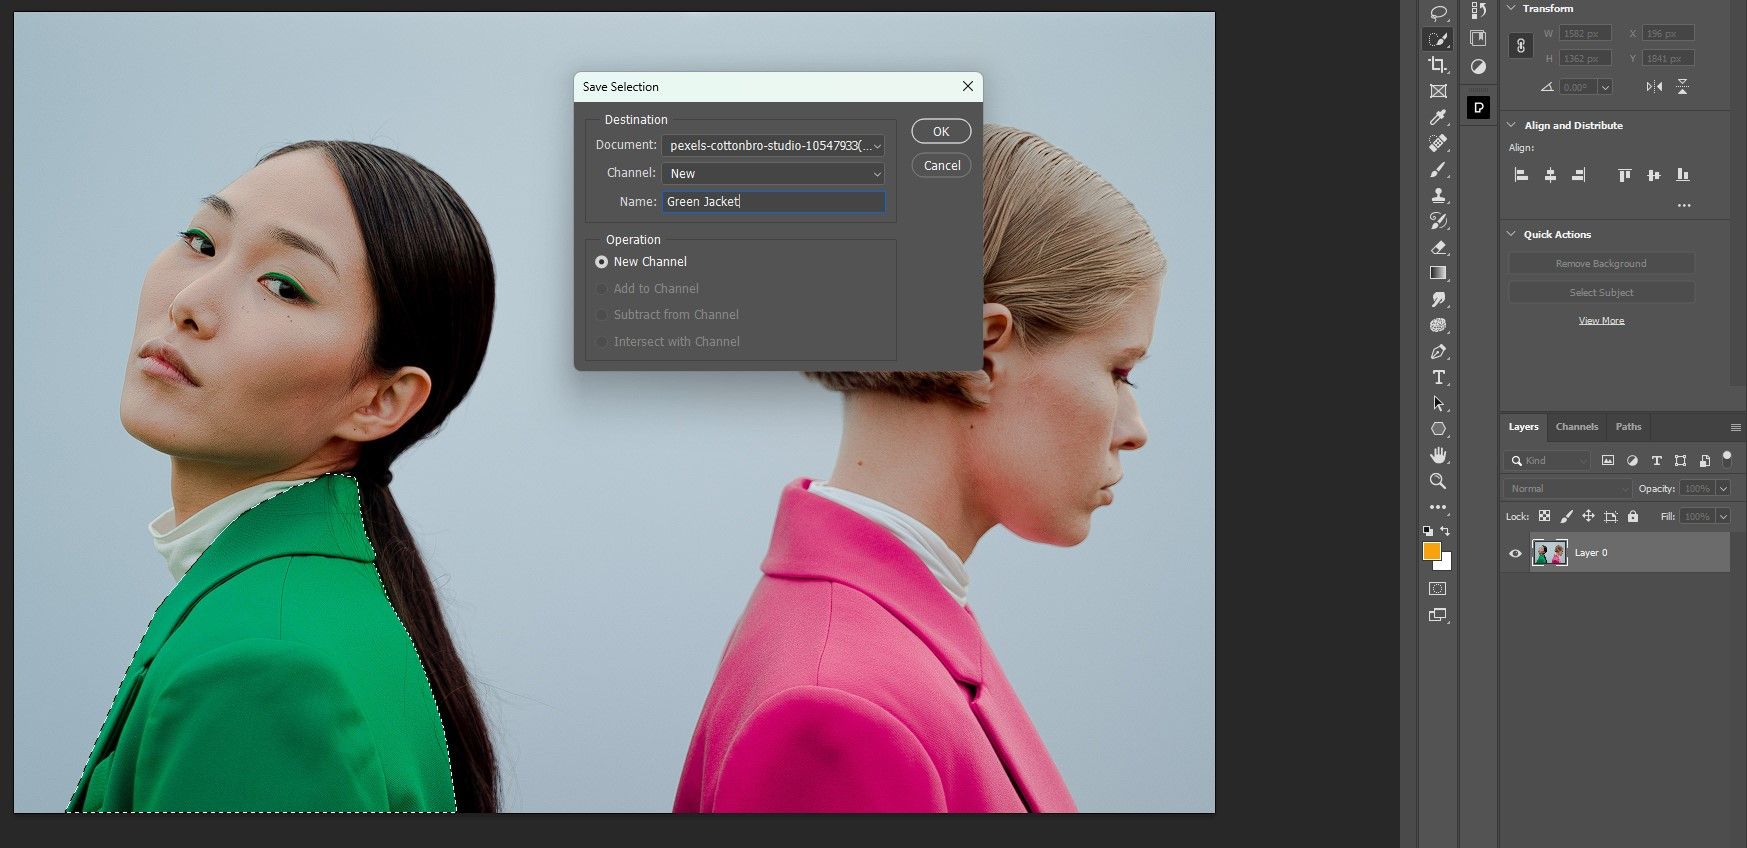Screen dimensions: 1747x848
Task: Select the Quick Selection tool
Action: point(1438,39)
